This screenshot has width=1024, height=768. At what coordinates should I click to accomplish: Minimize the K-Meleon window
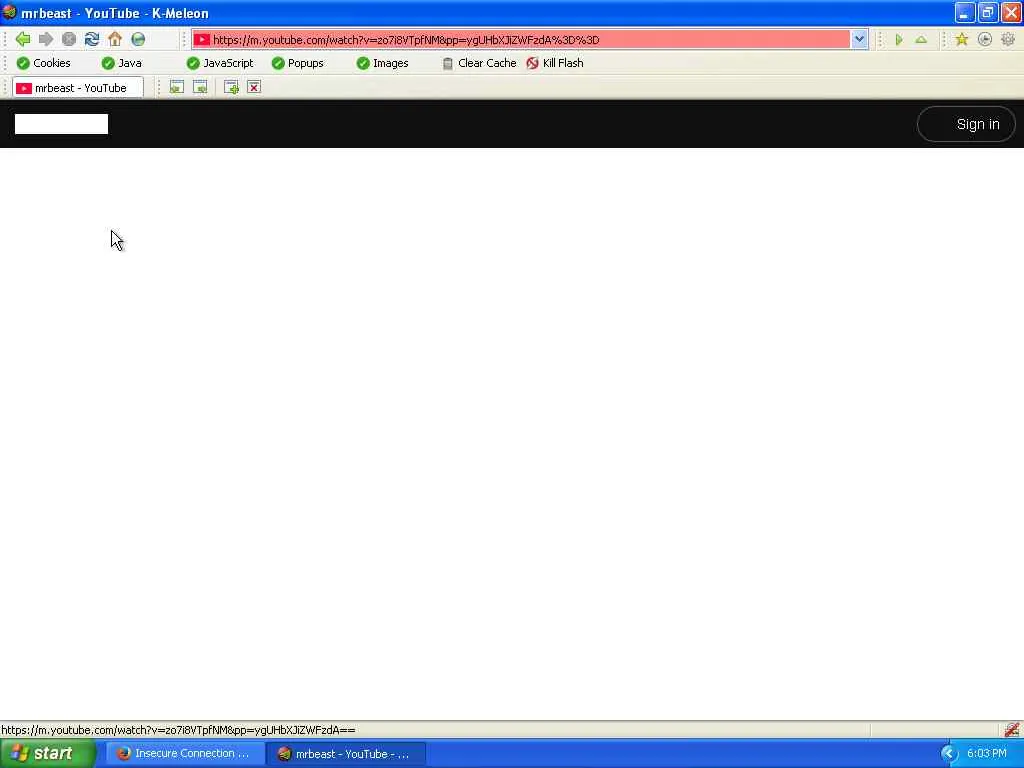tap(965, 13)
